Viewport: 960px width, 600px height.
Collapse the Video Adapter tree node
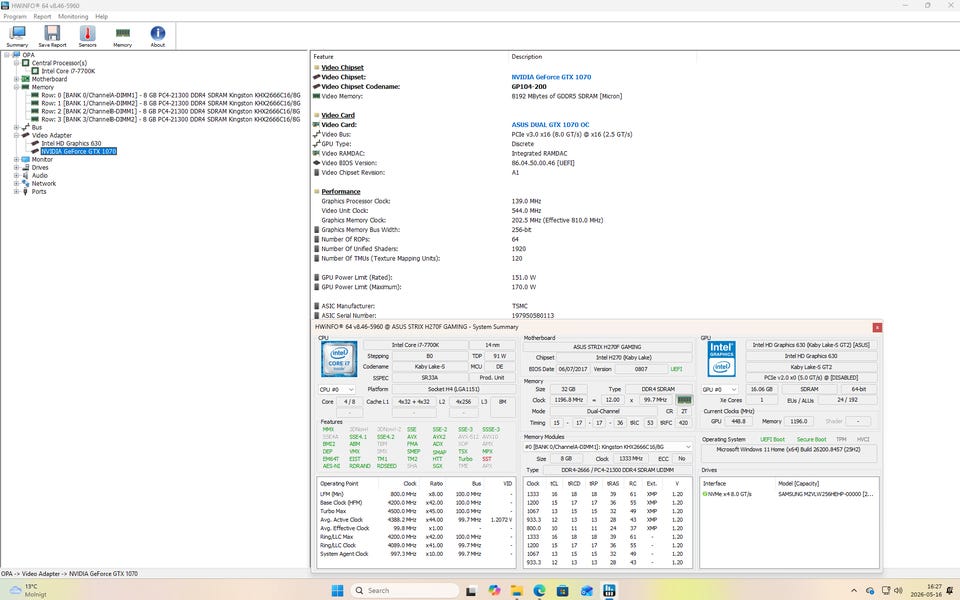tap(17, 135)
